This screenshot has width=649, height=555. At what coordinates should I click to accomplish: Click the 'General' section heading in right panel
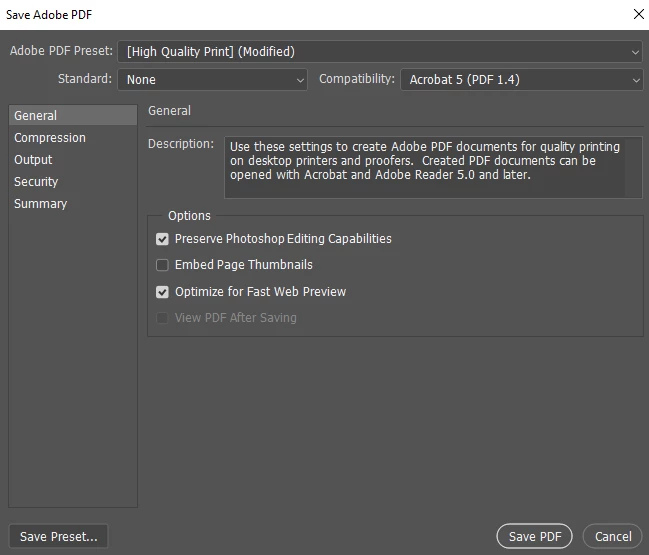(169, 111)
